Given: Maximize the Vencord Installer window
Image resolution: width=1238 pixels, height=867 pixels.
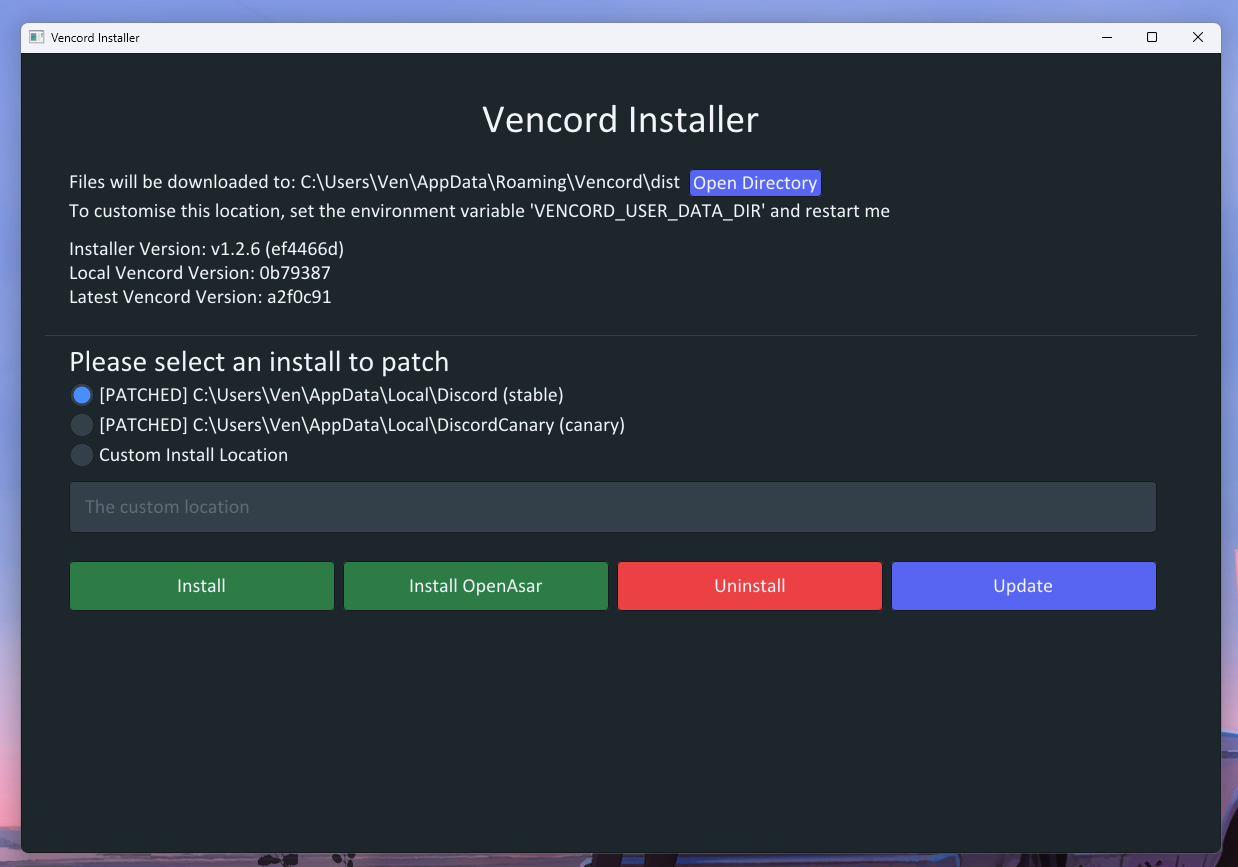Looking at the screenshot, I should pos(1152,37).
